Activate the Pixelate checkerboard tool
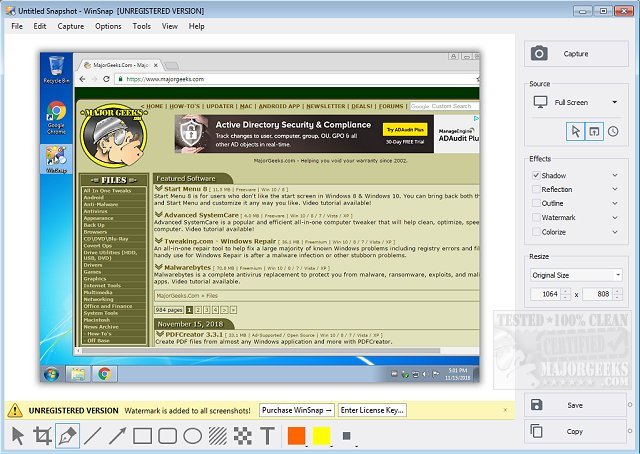 coord(242,436)
